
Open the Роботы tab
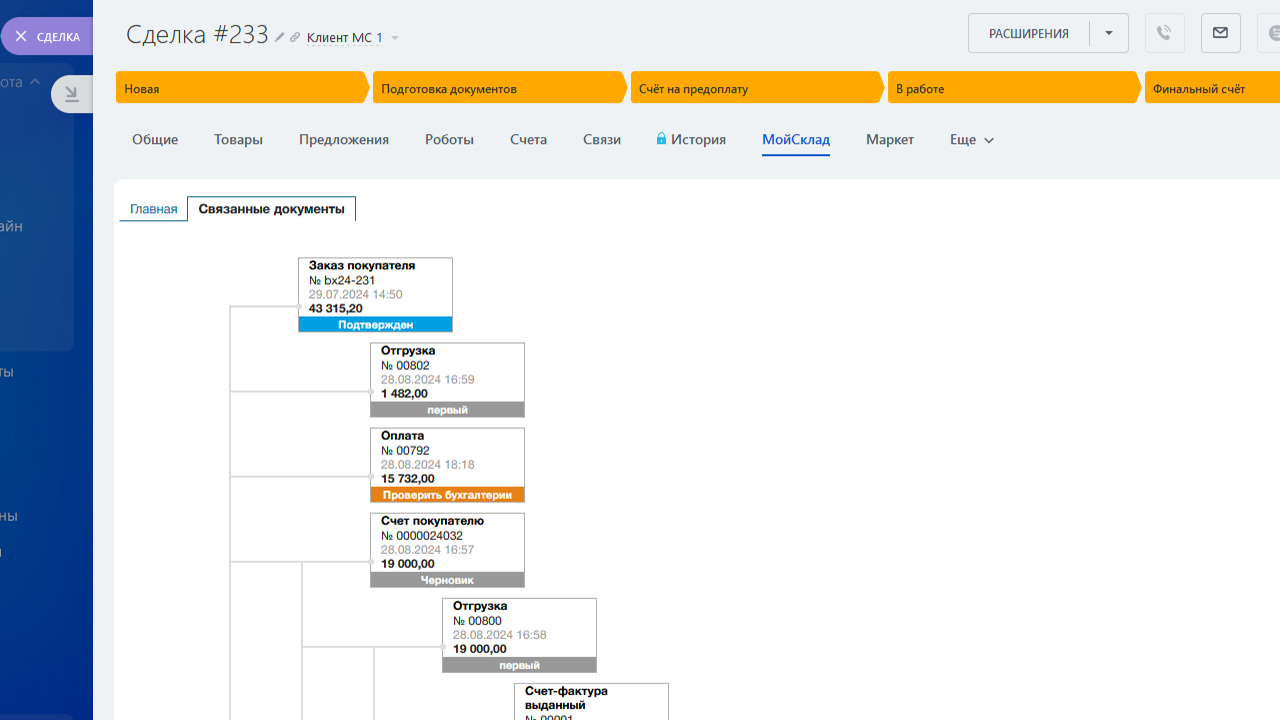(x=449, y=140)
